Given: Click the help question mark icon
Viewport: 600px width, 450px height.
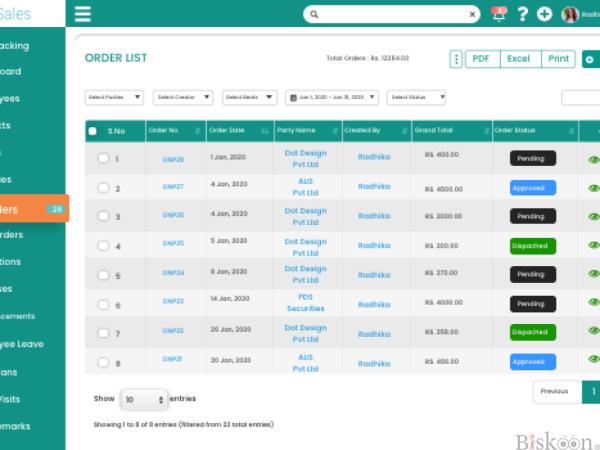Looking at the screenshot, I should coord(522,15).
